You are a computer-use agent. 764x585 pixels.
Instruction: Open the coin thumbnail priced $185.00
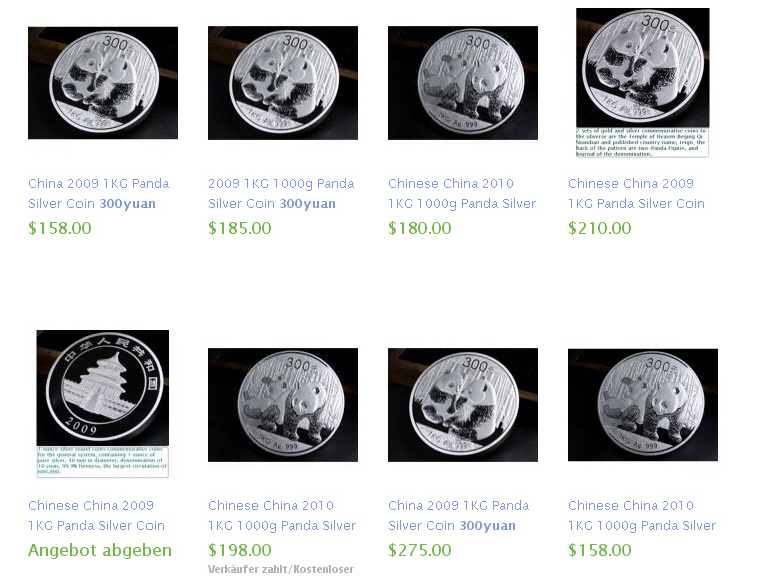[x=283, y=83]
